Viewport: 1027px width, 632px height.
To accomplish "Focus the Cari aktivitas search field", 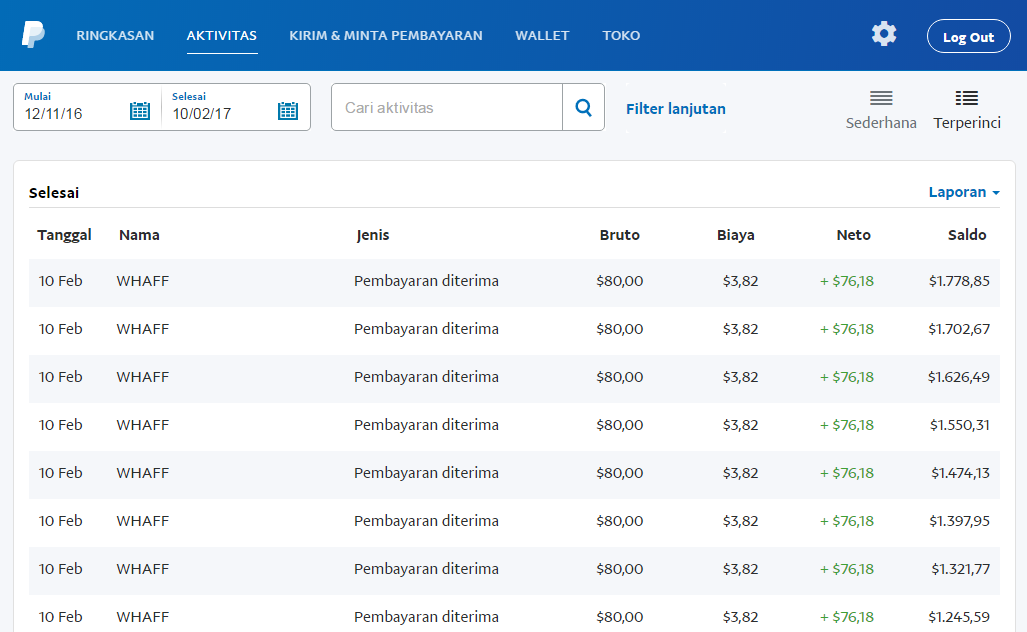I will tap(447, 107).
